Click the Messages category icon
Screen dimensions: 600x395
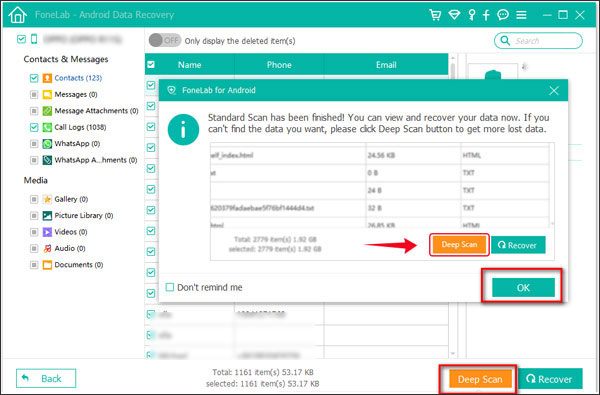[47, 95]
